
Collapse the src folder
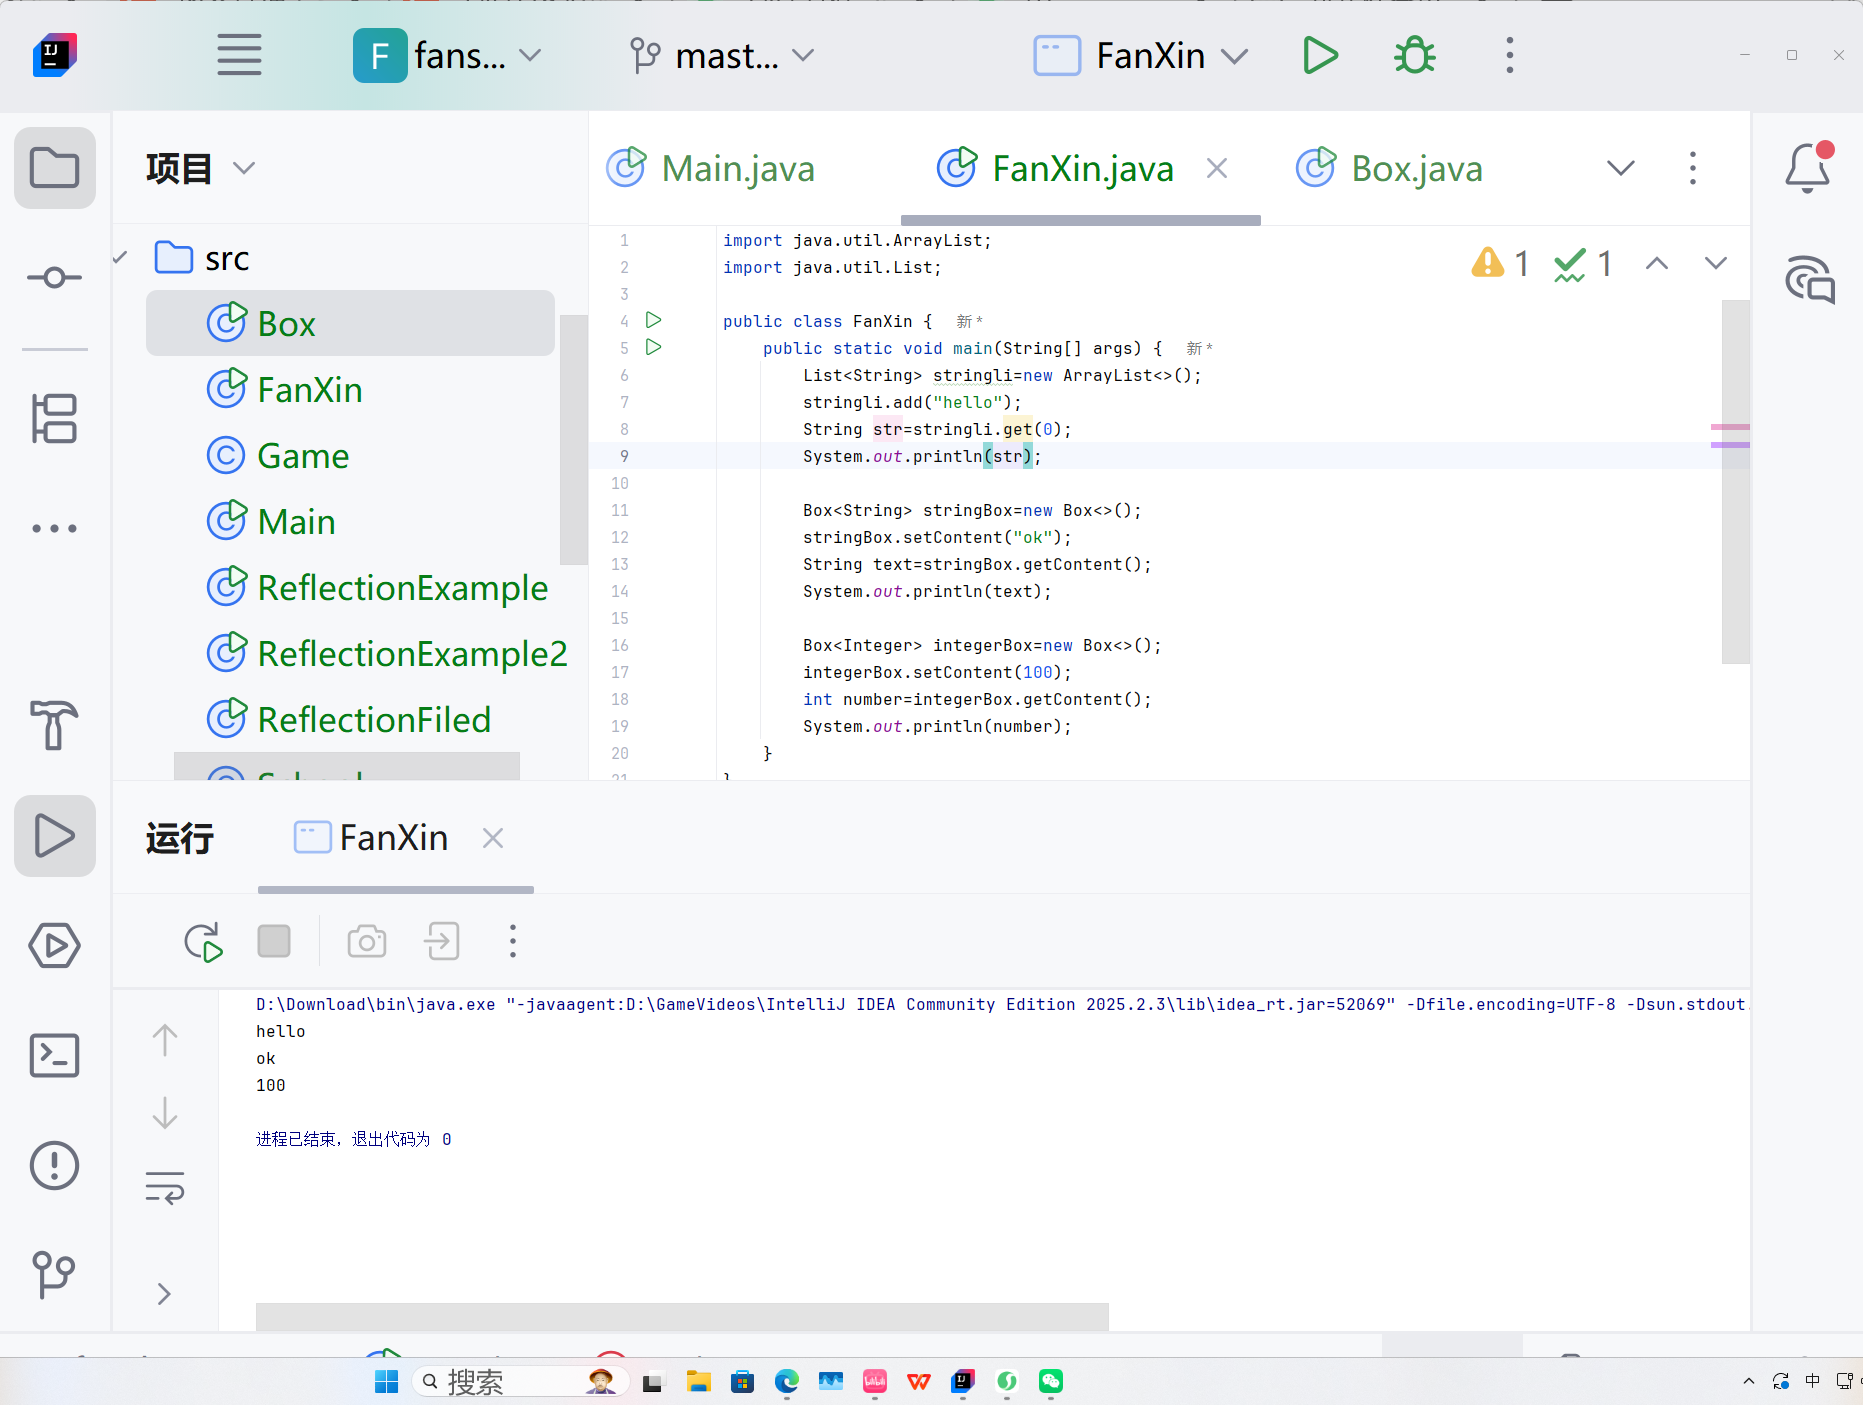coord(121,258)
